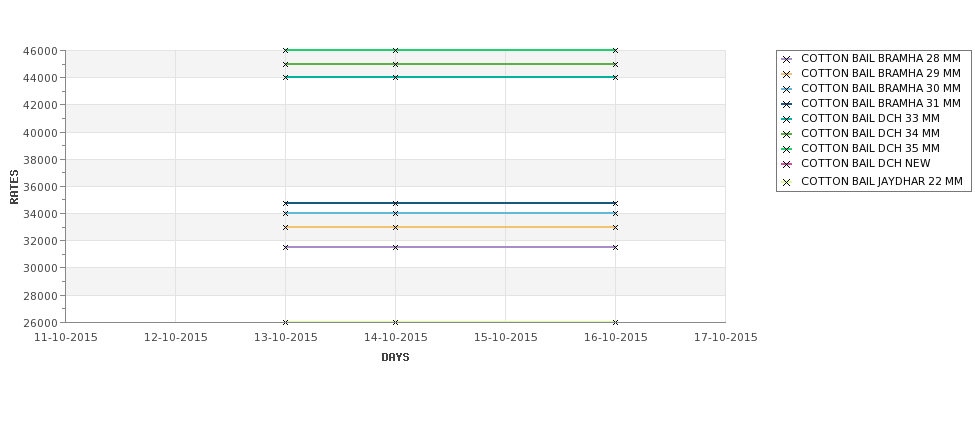Click the COTTON BAIL BRAMHA 31 MM legend marker

pyautogui.click(x=786, y=104)
